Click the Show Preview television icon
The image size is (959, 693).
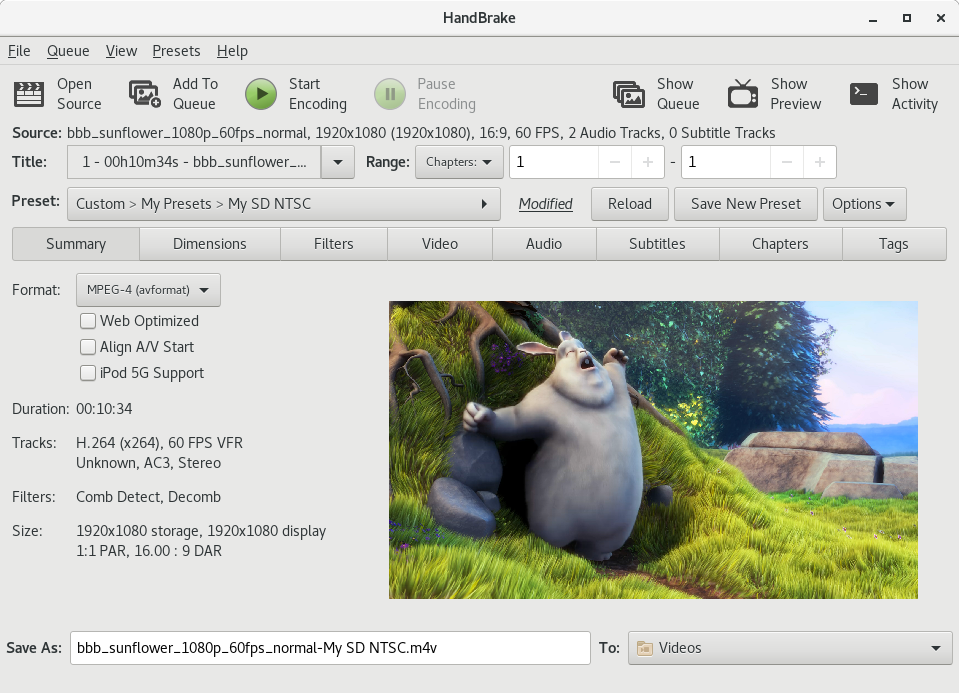(x=742, y=94)
